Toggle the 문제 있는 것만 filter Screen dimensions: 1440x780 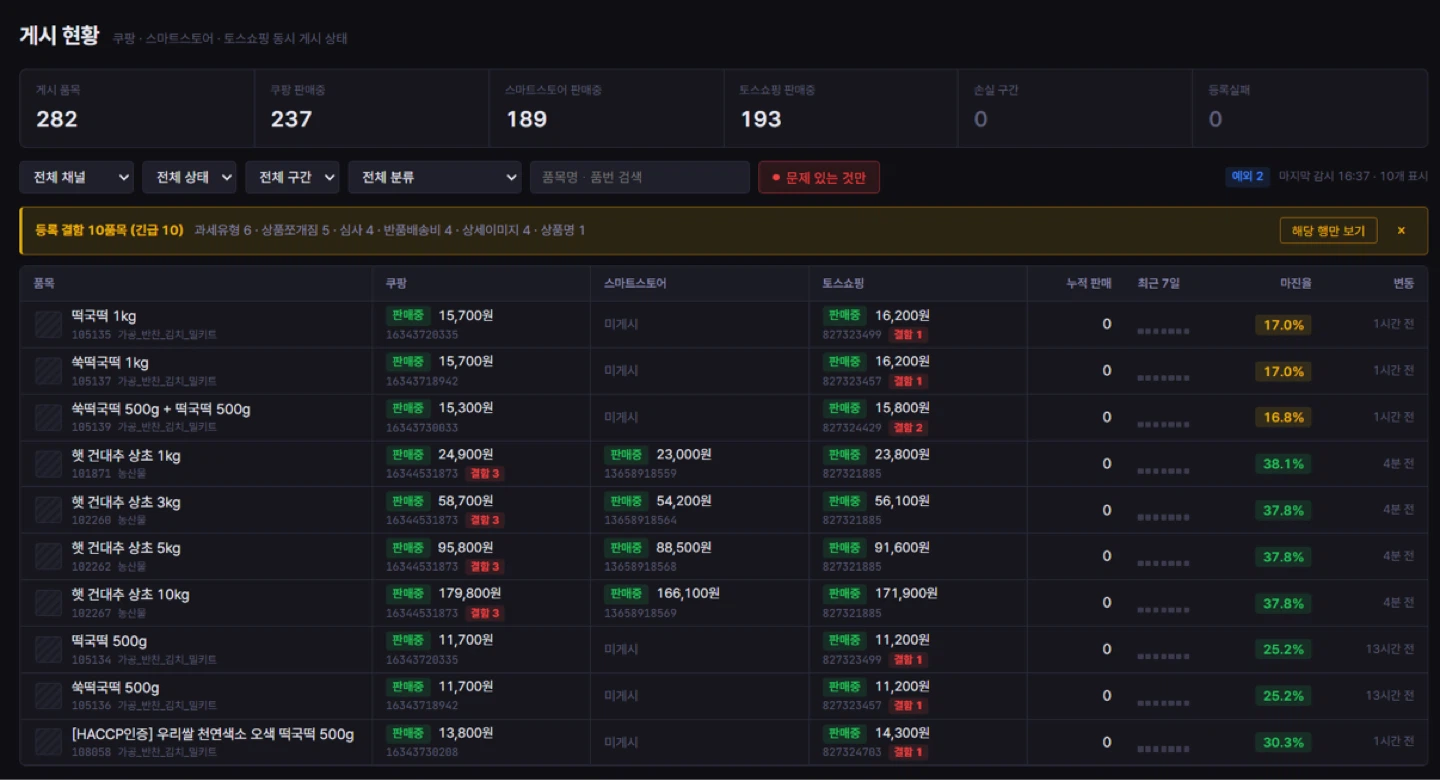pyautogui.click(x=819, y=178)
